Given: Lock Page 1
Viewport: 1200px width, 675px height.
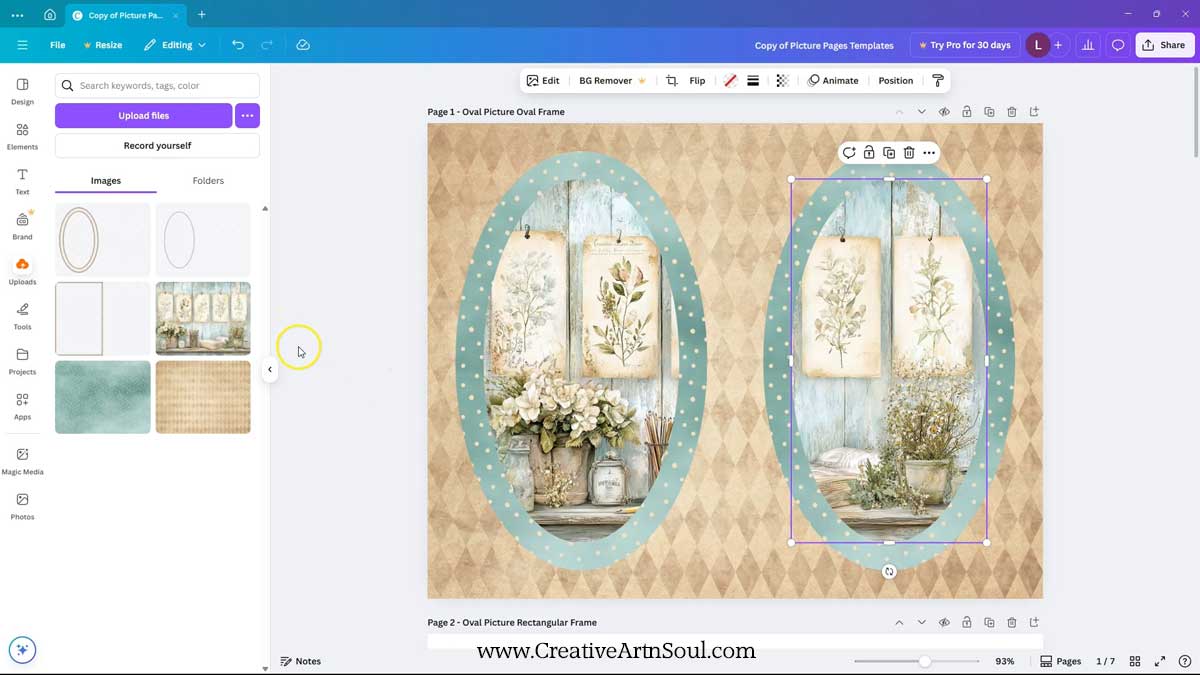Looking at the screenshot, I should [x=967, y=112].
